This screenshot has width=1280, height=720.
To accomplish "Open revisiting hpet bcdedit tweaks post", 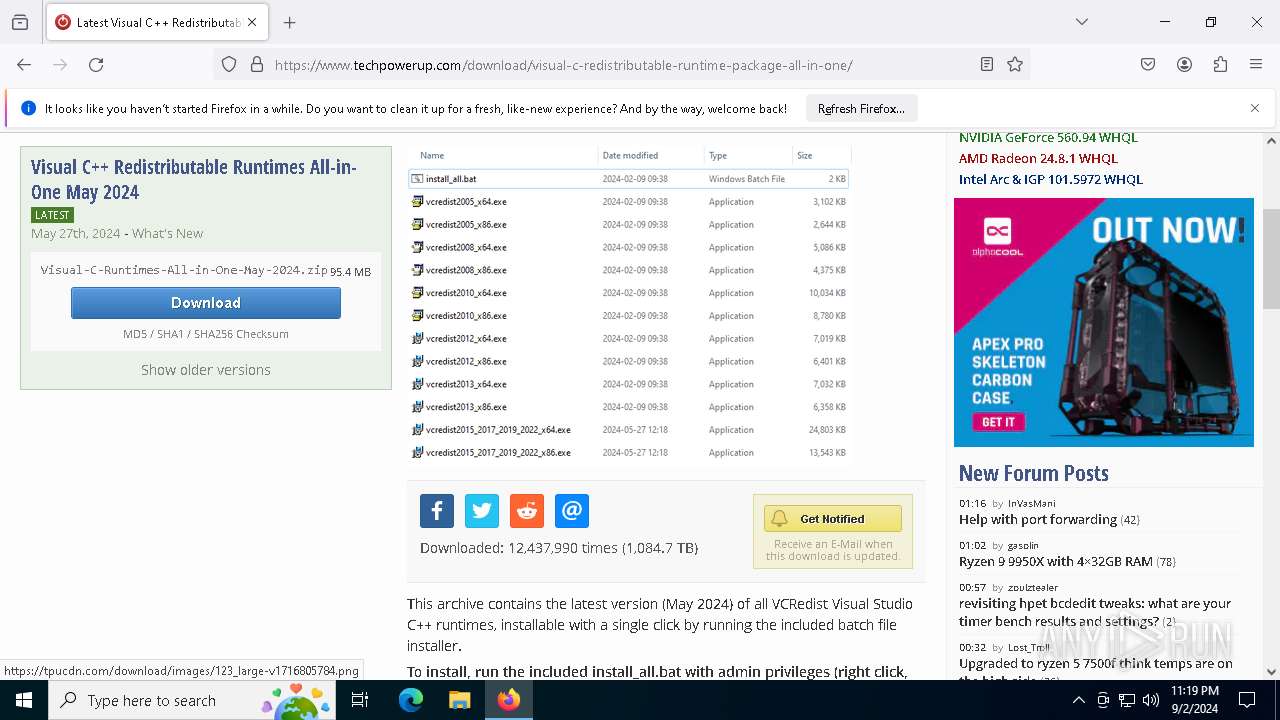I will click(1095, 612).
